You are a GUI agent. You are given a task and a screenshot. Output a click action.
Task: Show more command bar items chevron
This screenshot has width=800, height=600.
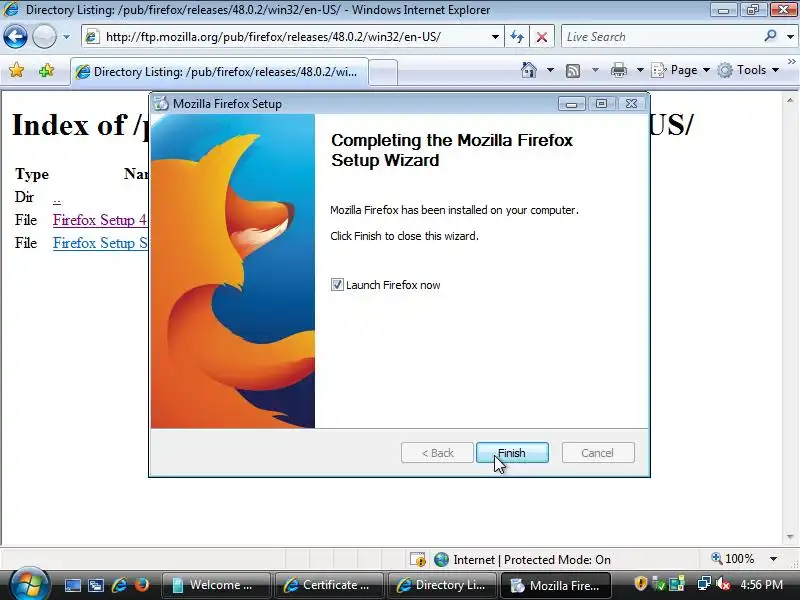791,61
